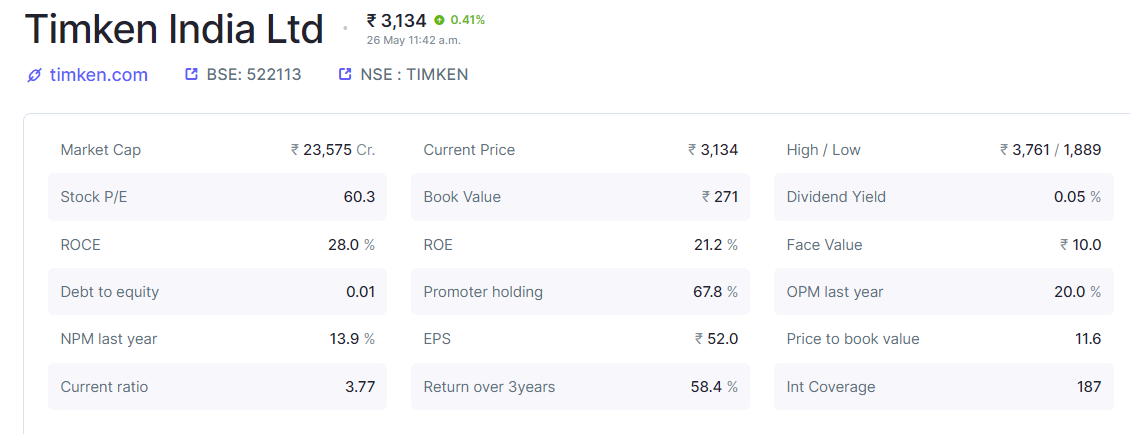Click the external-link icon before BSE: 522113
The height and width of the screenshot is (434, 1130).
192,74
